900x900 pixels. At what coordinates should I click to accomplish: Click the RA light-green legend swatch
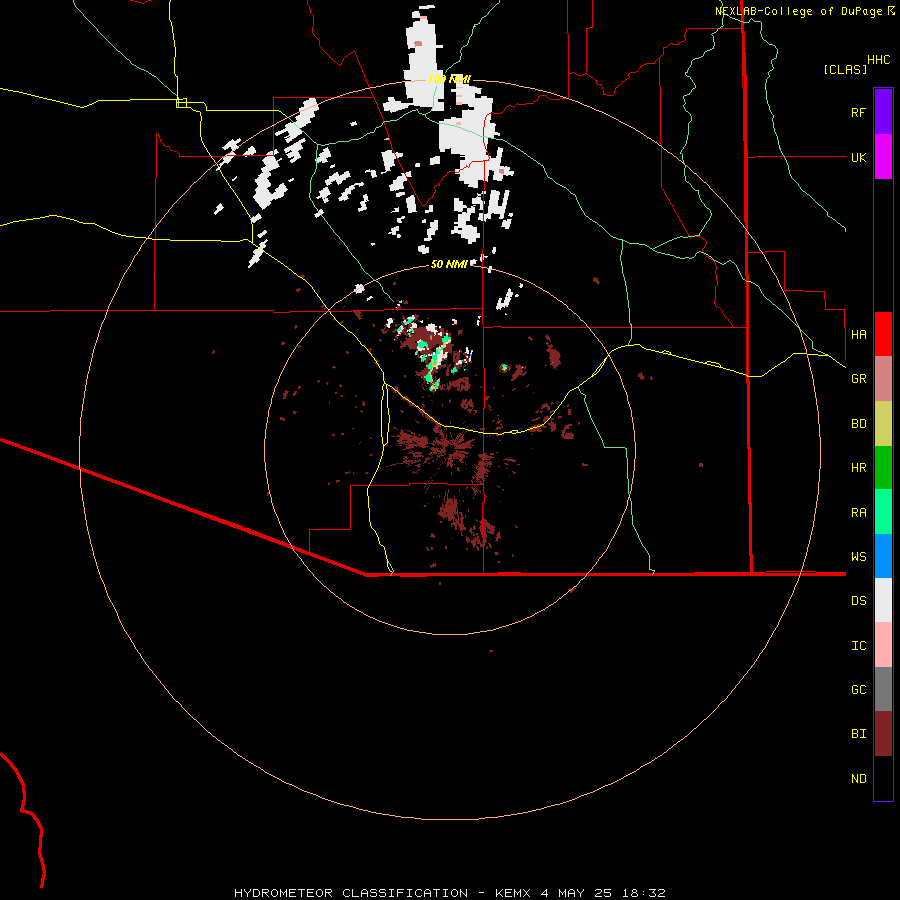(x=883, y=512)
